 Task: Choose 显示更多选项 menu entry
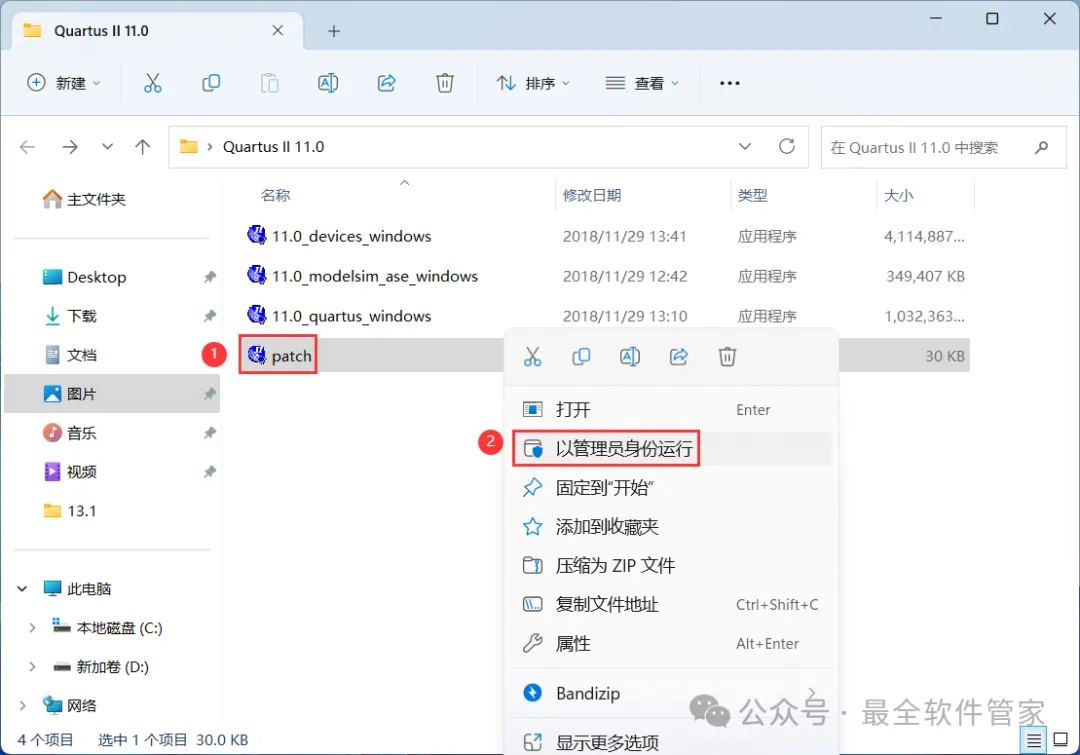coord(671,743)
